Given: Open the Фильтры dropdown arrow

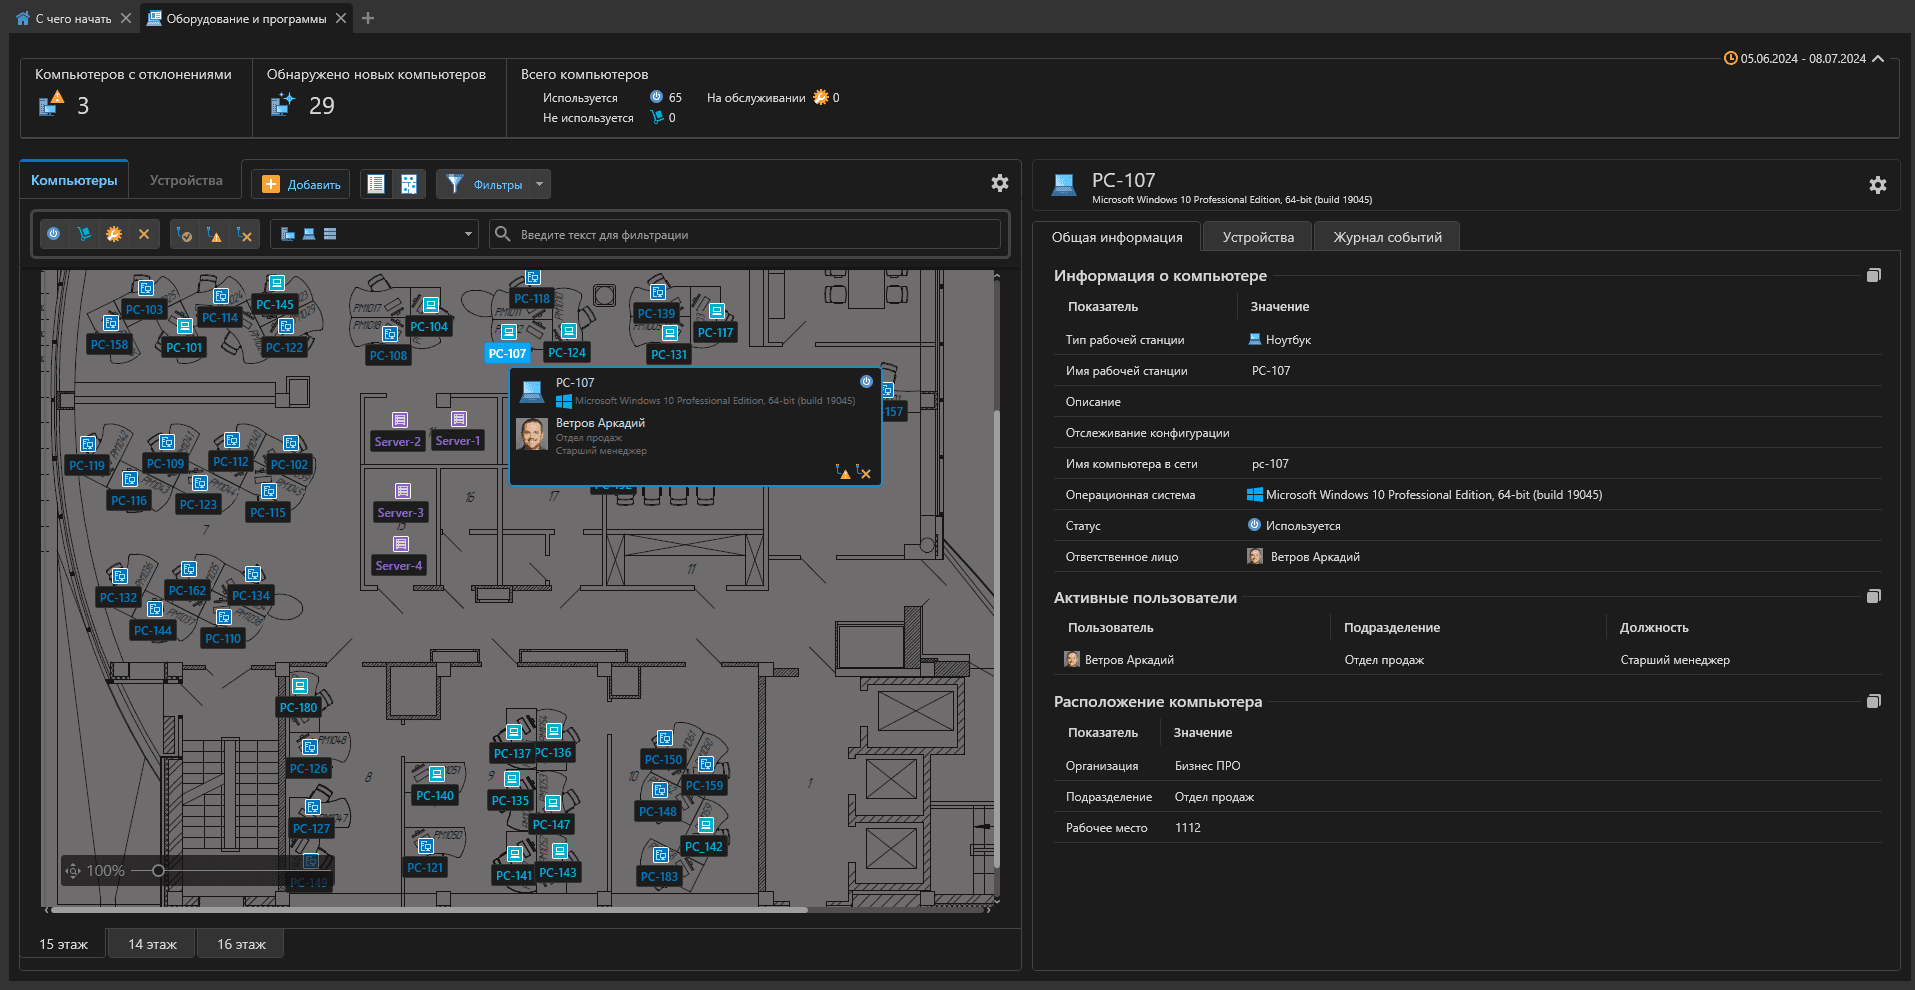Looking at the screenshot, I should 540,184.
